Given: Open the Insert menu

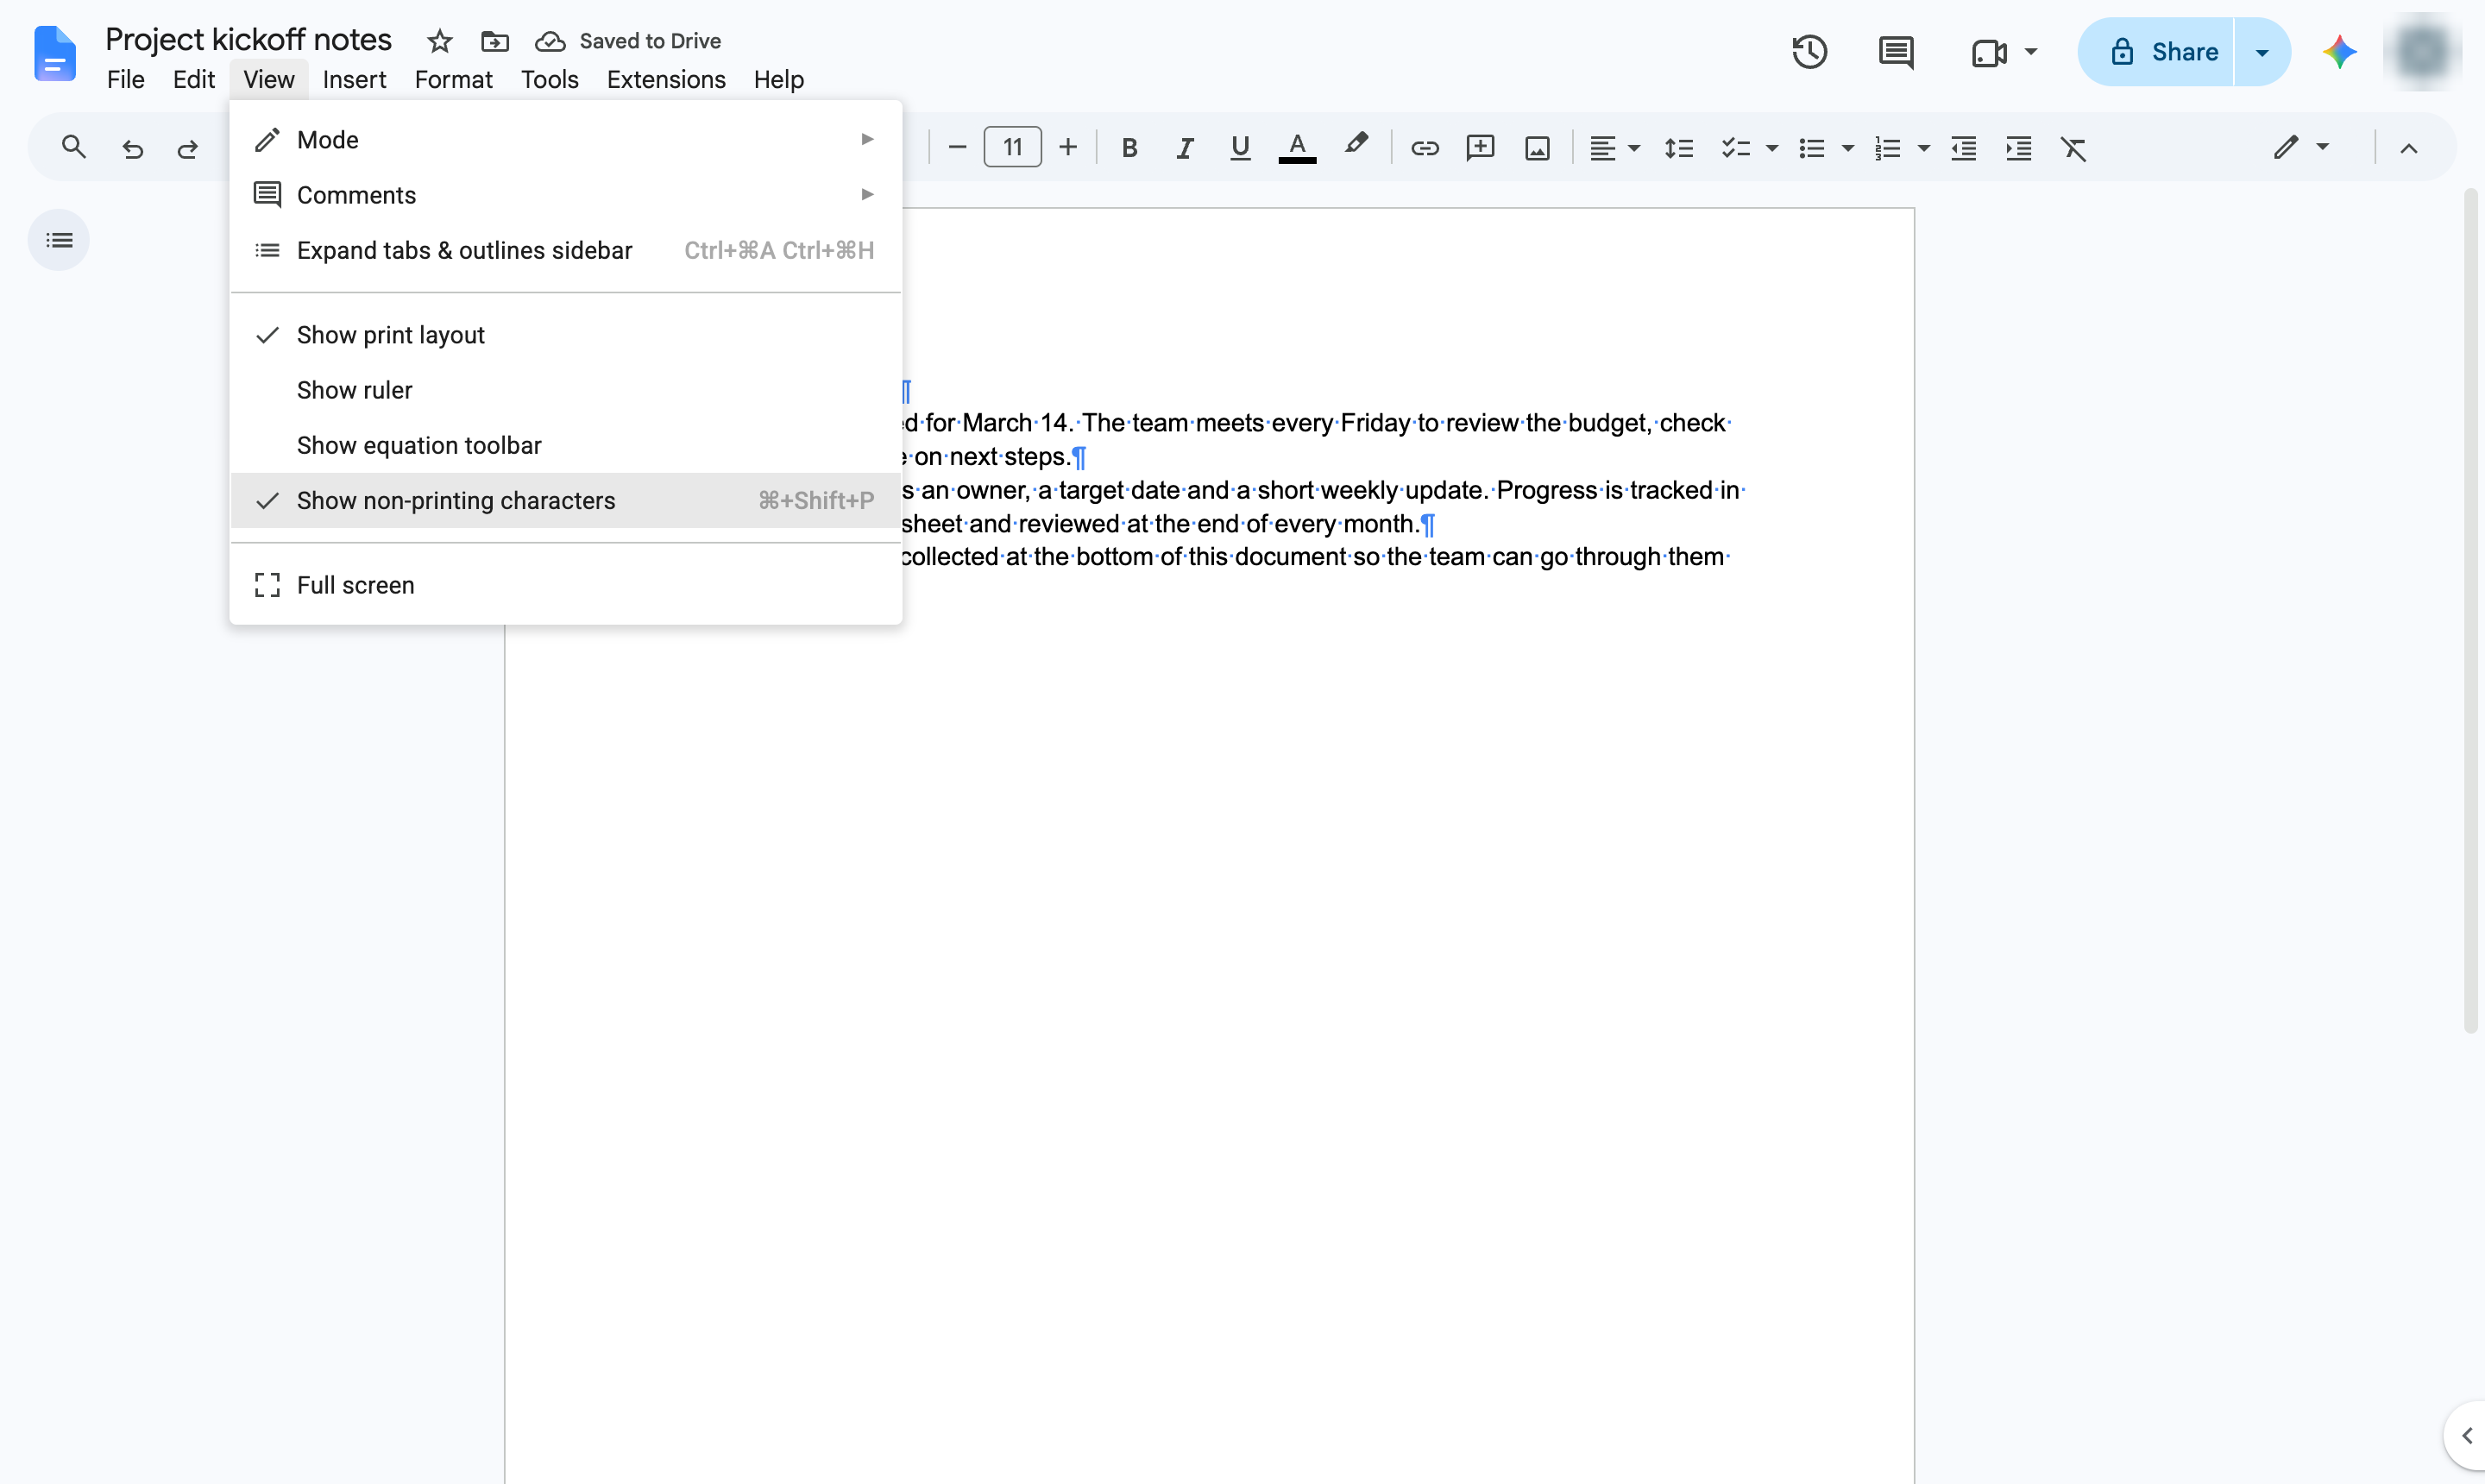Looking at the screenshot, I should coord(354,79).
